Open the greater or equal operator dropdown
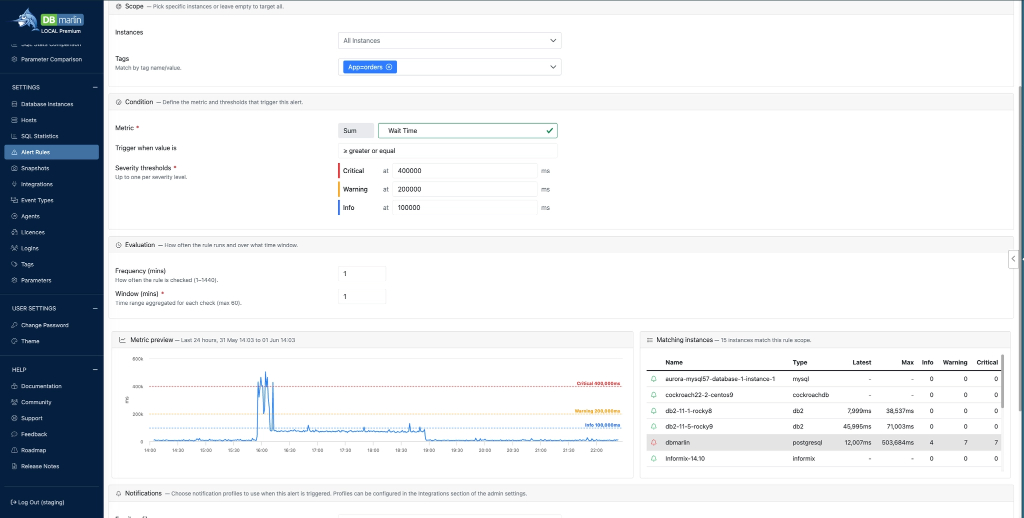1024x518 pixels. point(447,151)
